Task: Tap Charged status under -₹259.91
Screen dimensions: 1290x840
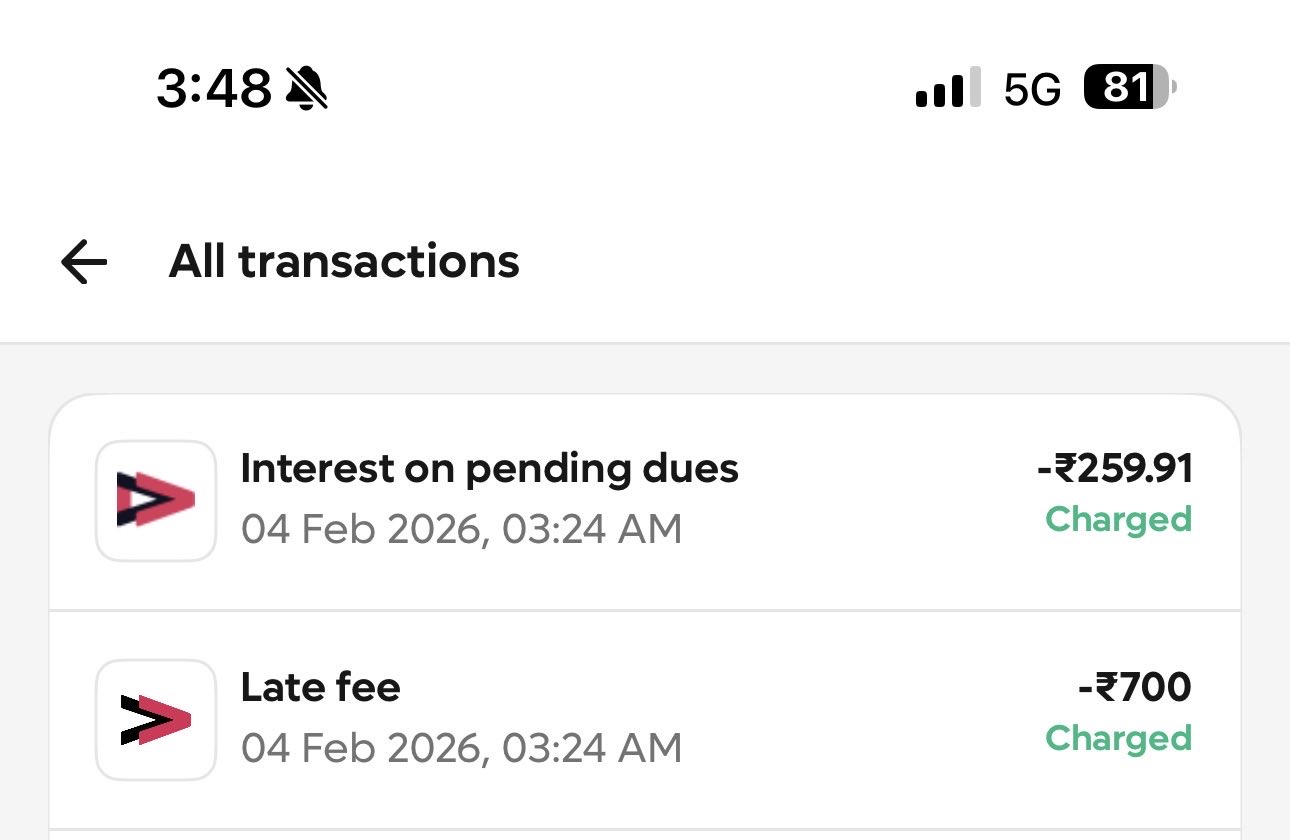Action: point(1118,519)
